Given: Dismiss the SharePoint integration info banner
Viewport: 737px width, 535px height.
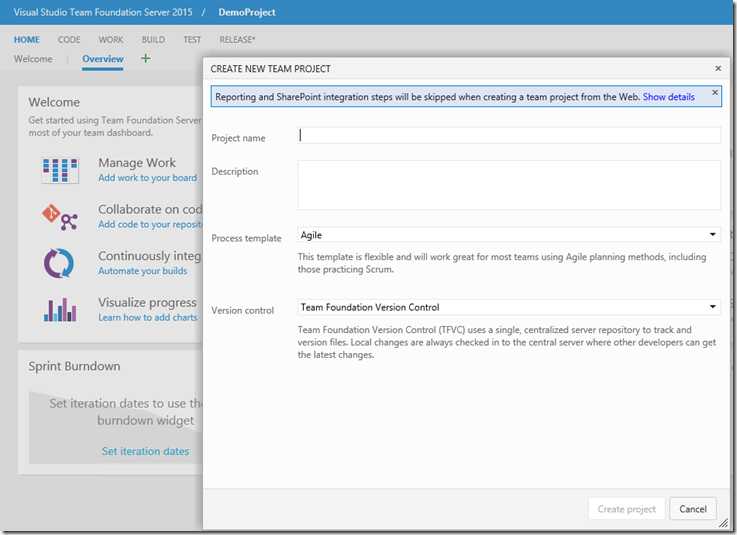Looking at the screenshot, I should [714, 93].
